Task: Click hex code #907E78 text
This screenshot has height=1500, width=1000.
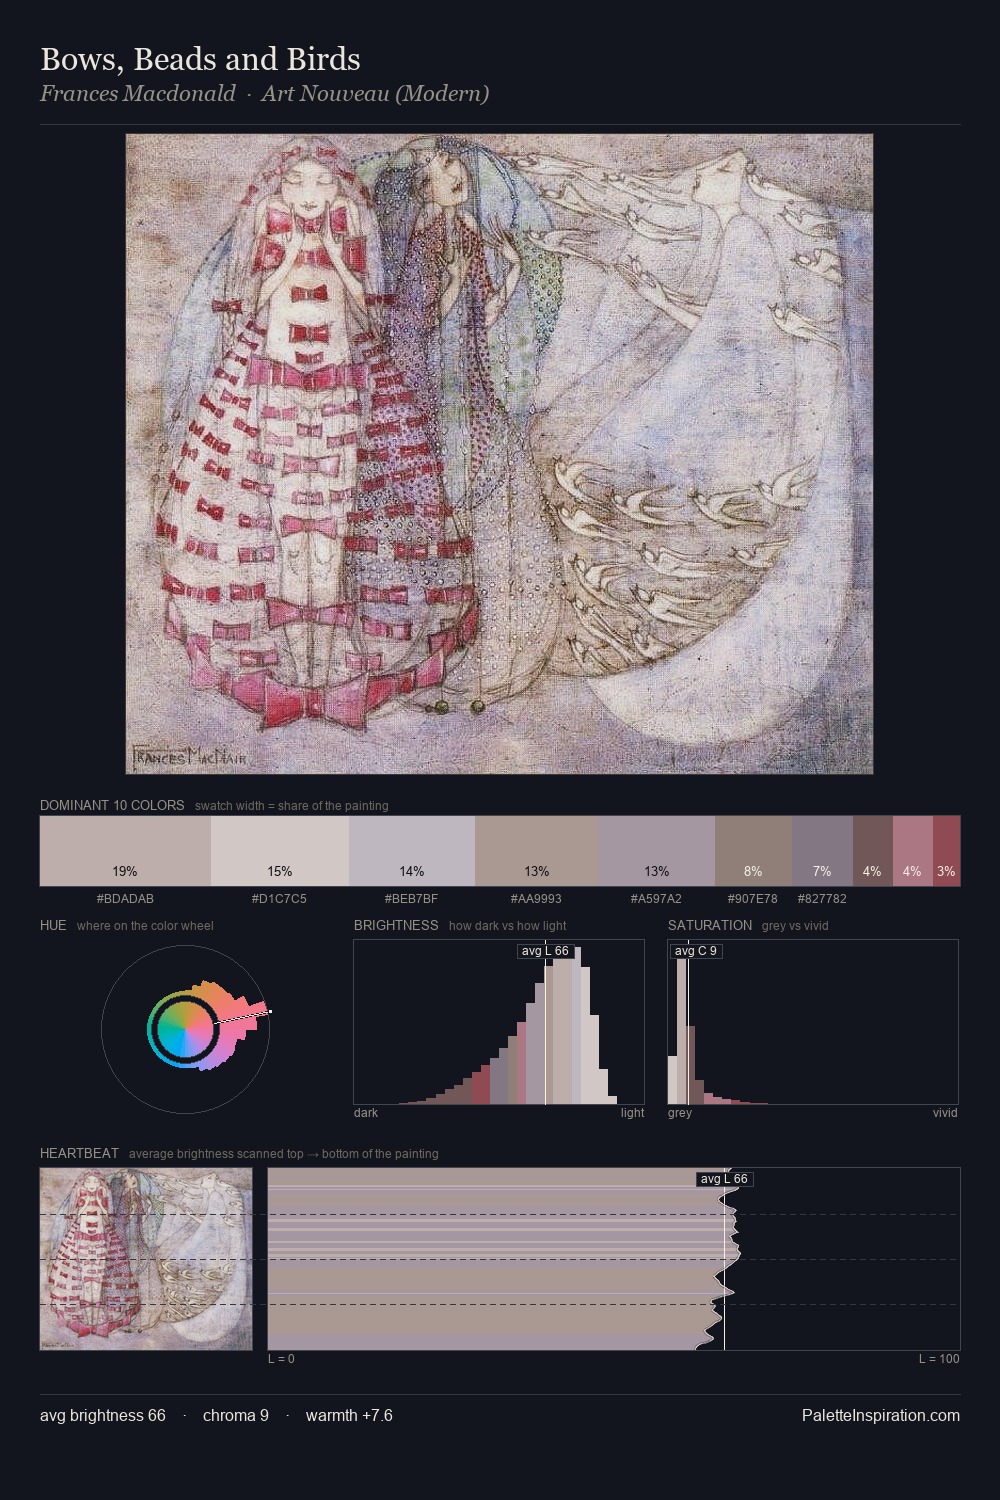Action: [x=753, y=898]
